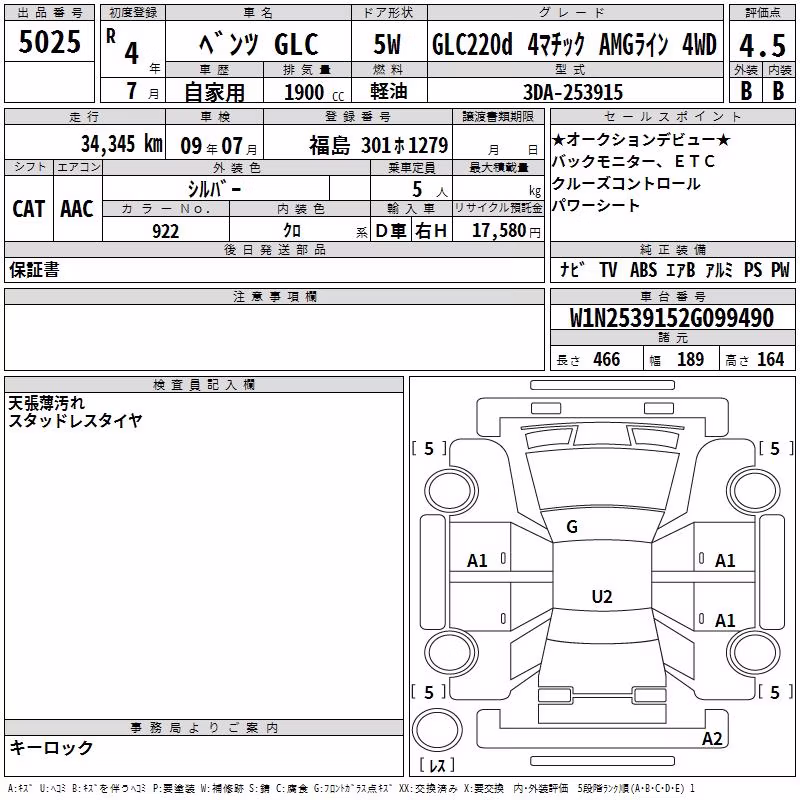Viewport: 800px width, 800px height.
Task: Click the U2 mark on roof
Action: coord(602,596)
